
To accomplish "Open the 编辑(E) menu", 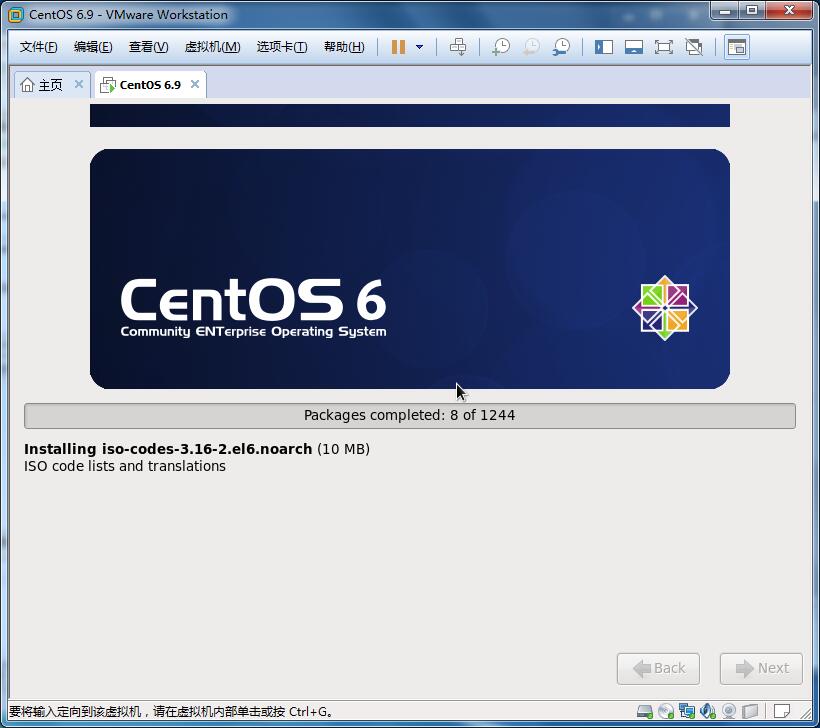I will [93, 47].
